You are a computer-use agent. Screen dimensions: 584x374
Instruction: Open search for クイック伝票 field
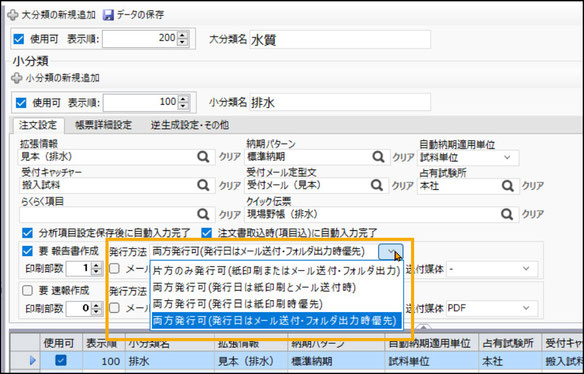[x=507, y=214]
